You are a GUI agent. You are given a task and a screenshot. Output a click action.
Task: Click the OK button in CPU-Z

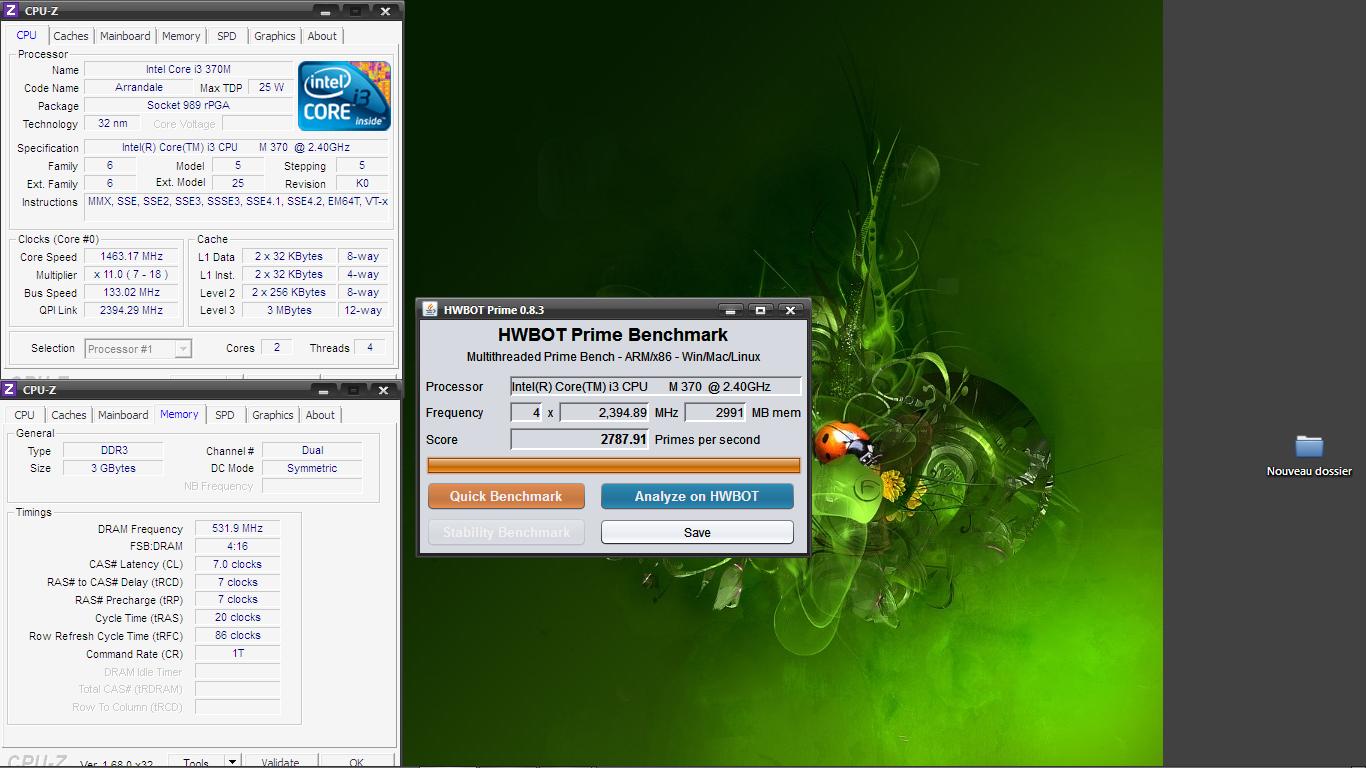[x=356, y=762]
